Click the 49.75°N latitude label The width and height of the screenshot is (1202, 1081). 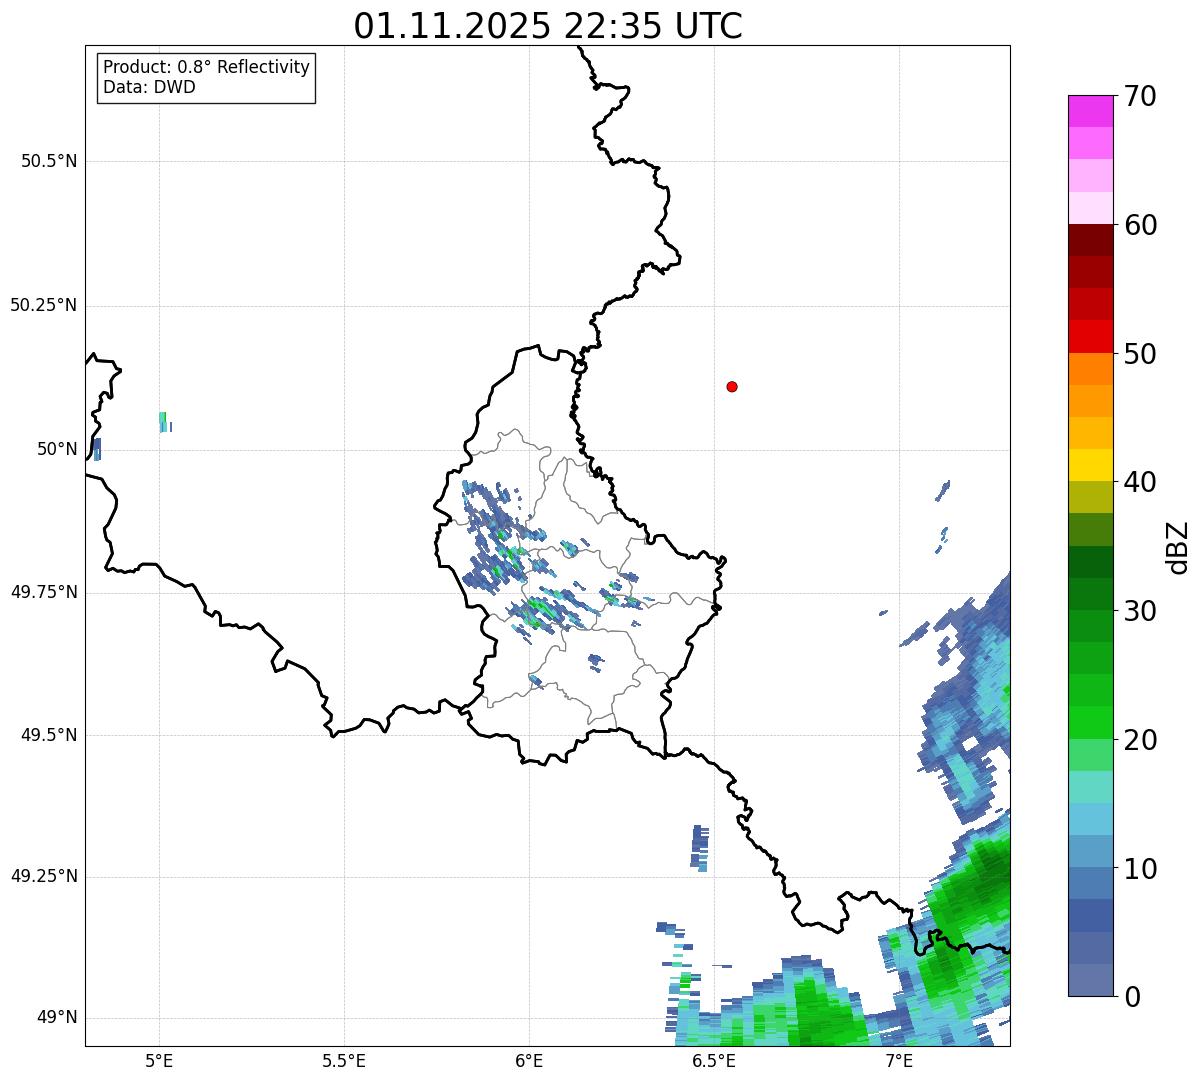coord(44,592)
